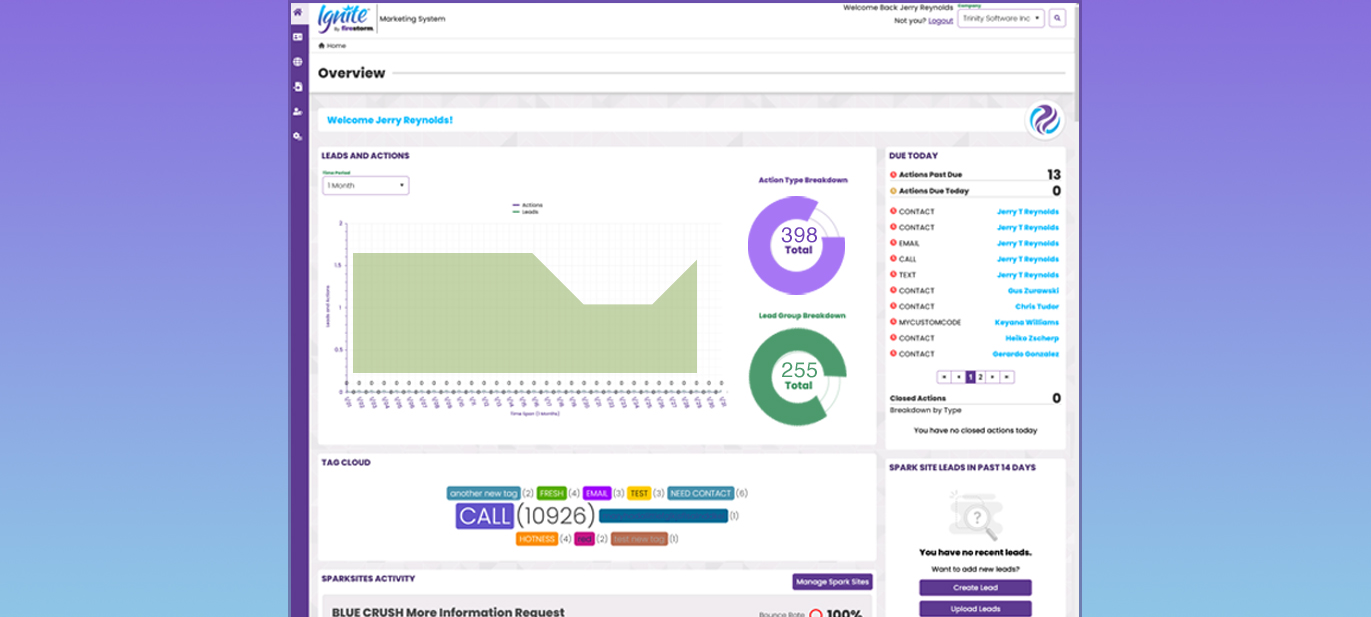Image resolution: width=1371 pixels, height=617 pixels.
Task: Click the Home breadcrumb link
Action: point(332,46)
